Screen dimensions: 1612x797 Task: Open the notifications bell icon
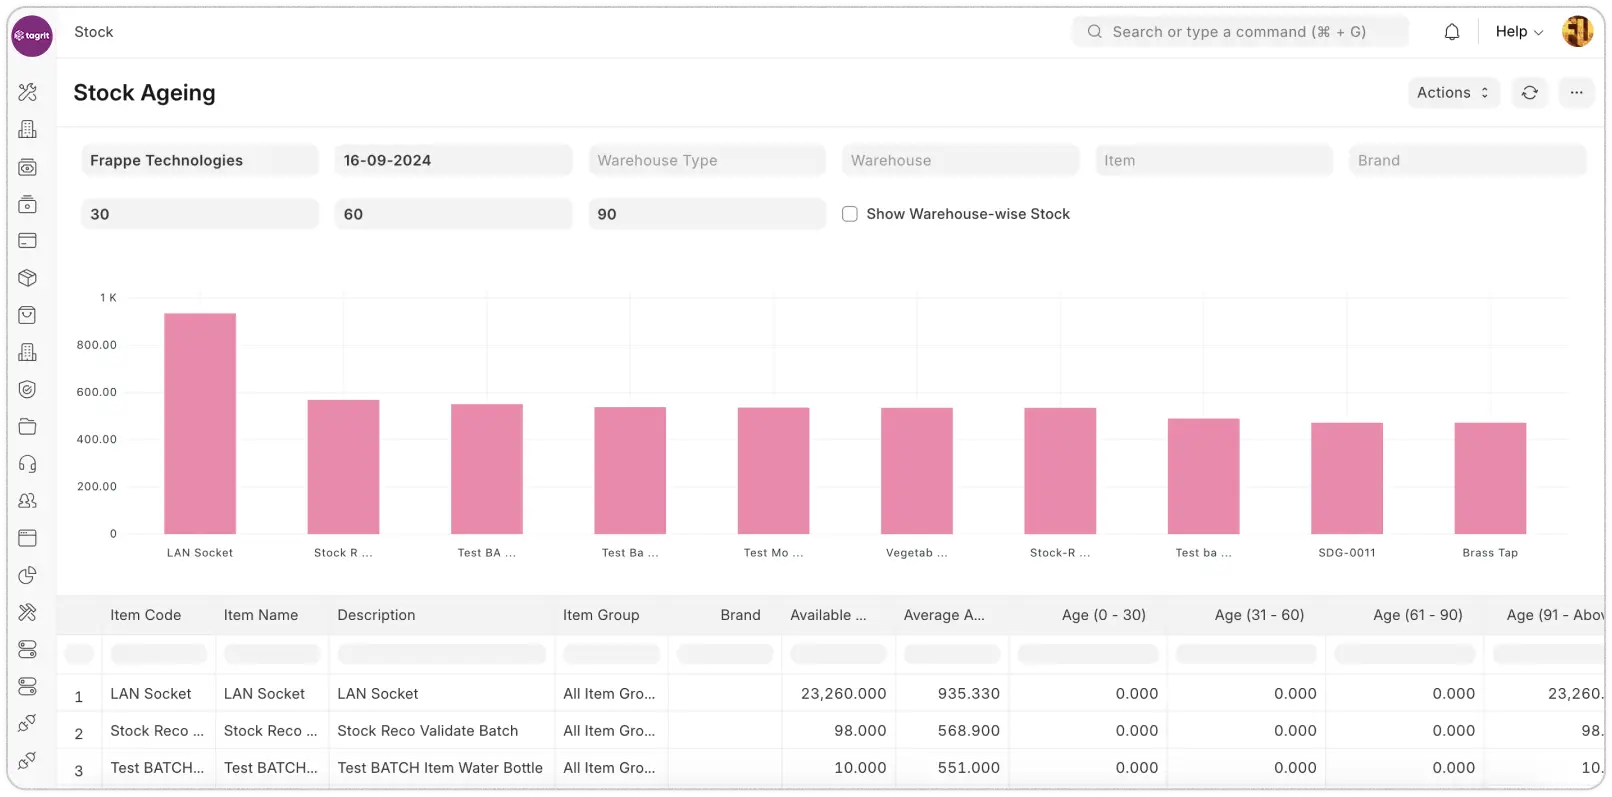coord(1452,32)
